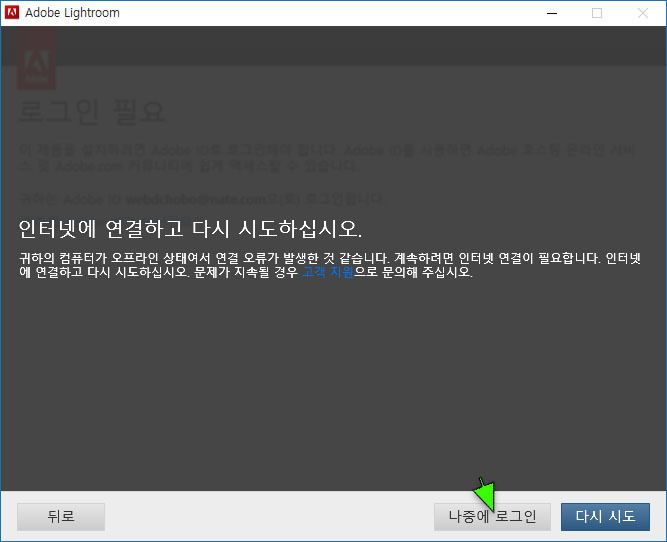Close the Adobe Lightroom window

pyautogui.click(x=643, y=13)
